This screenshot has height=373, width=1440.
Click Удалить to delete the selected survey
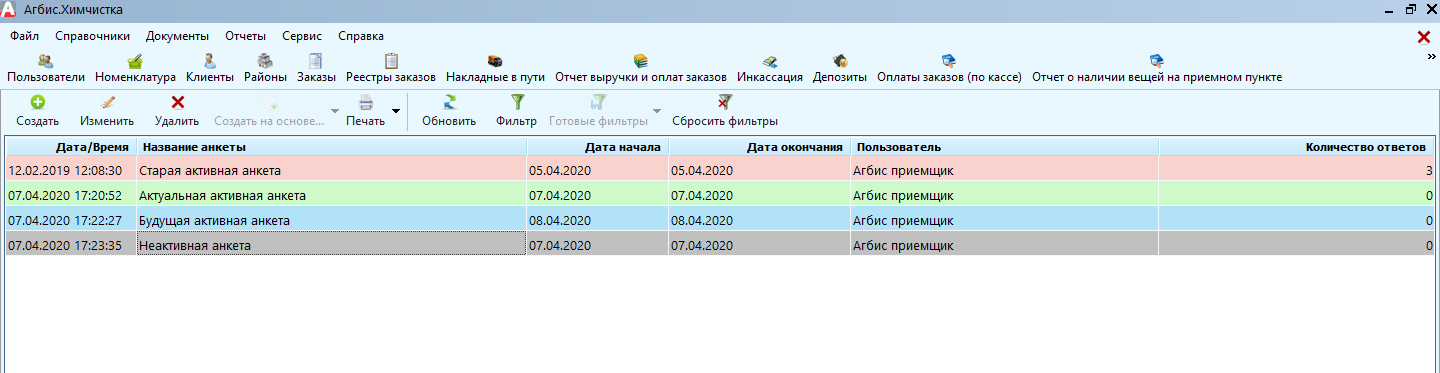point(178,111)
